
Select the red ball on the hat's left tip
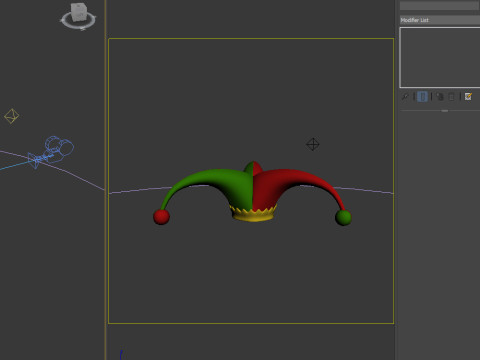coord(161,217)
